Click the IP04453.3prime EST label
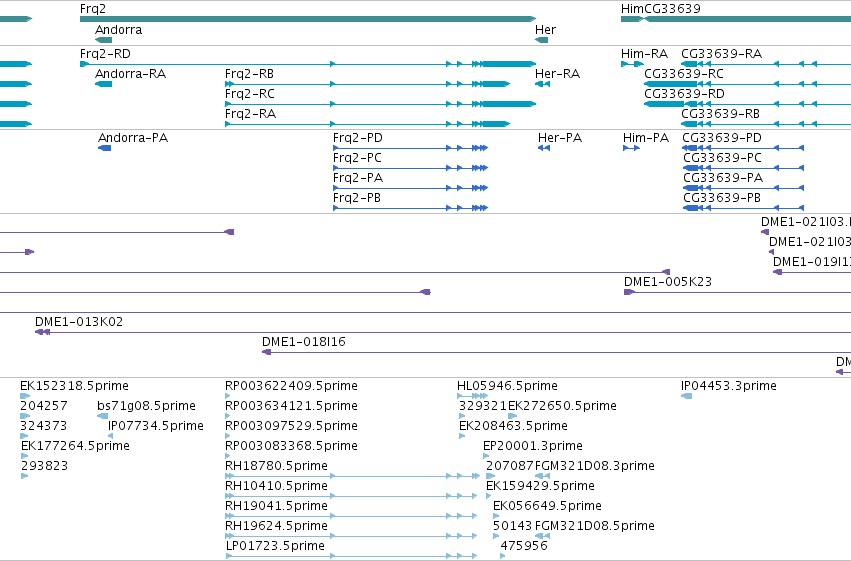Image resolution: width=851 pixels, height=561 pixels. tap(729, 386)
